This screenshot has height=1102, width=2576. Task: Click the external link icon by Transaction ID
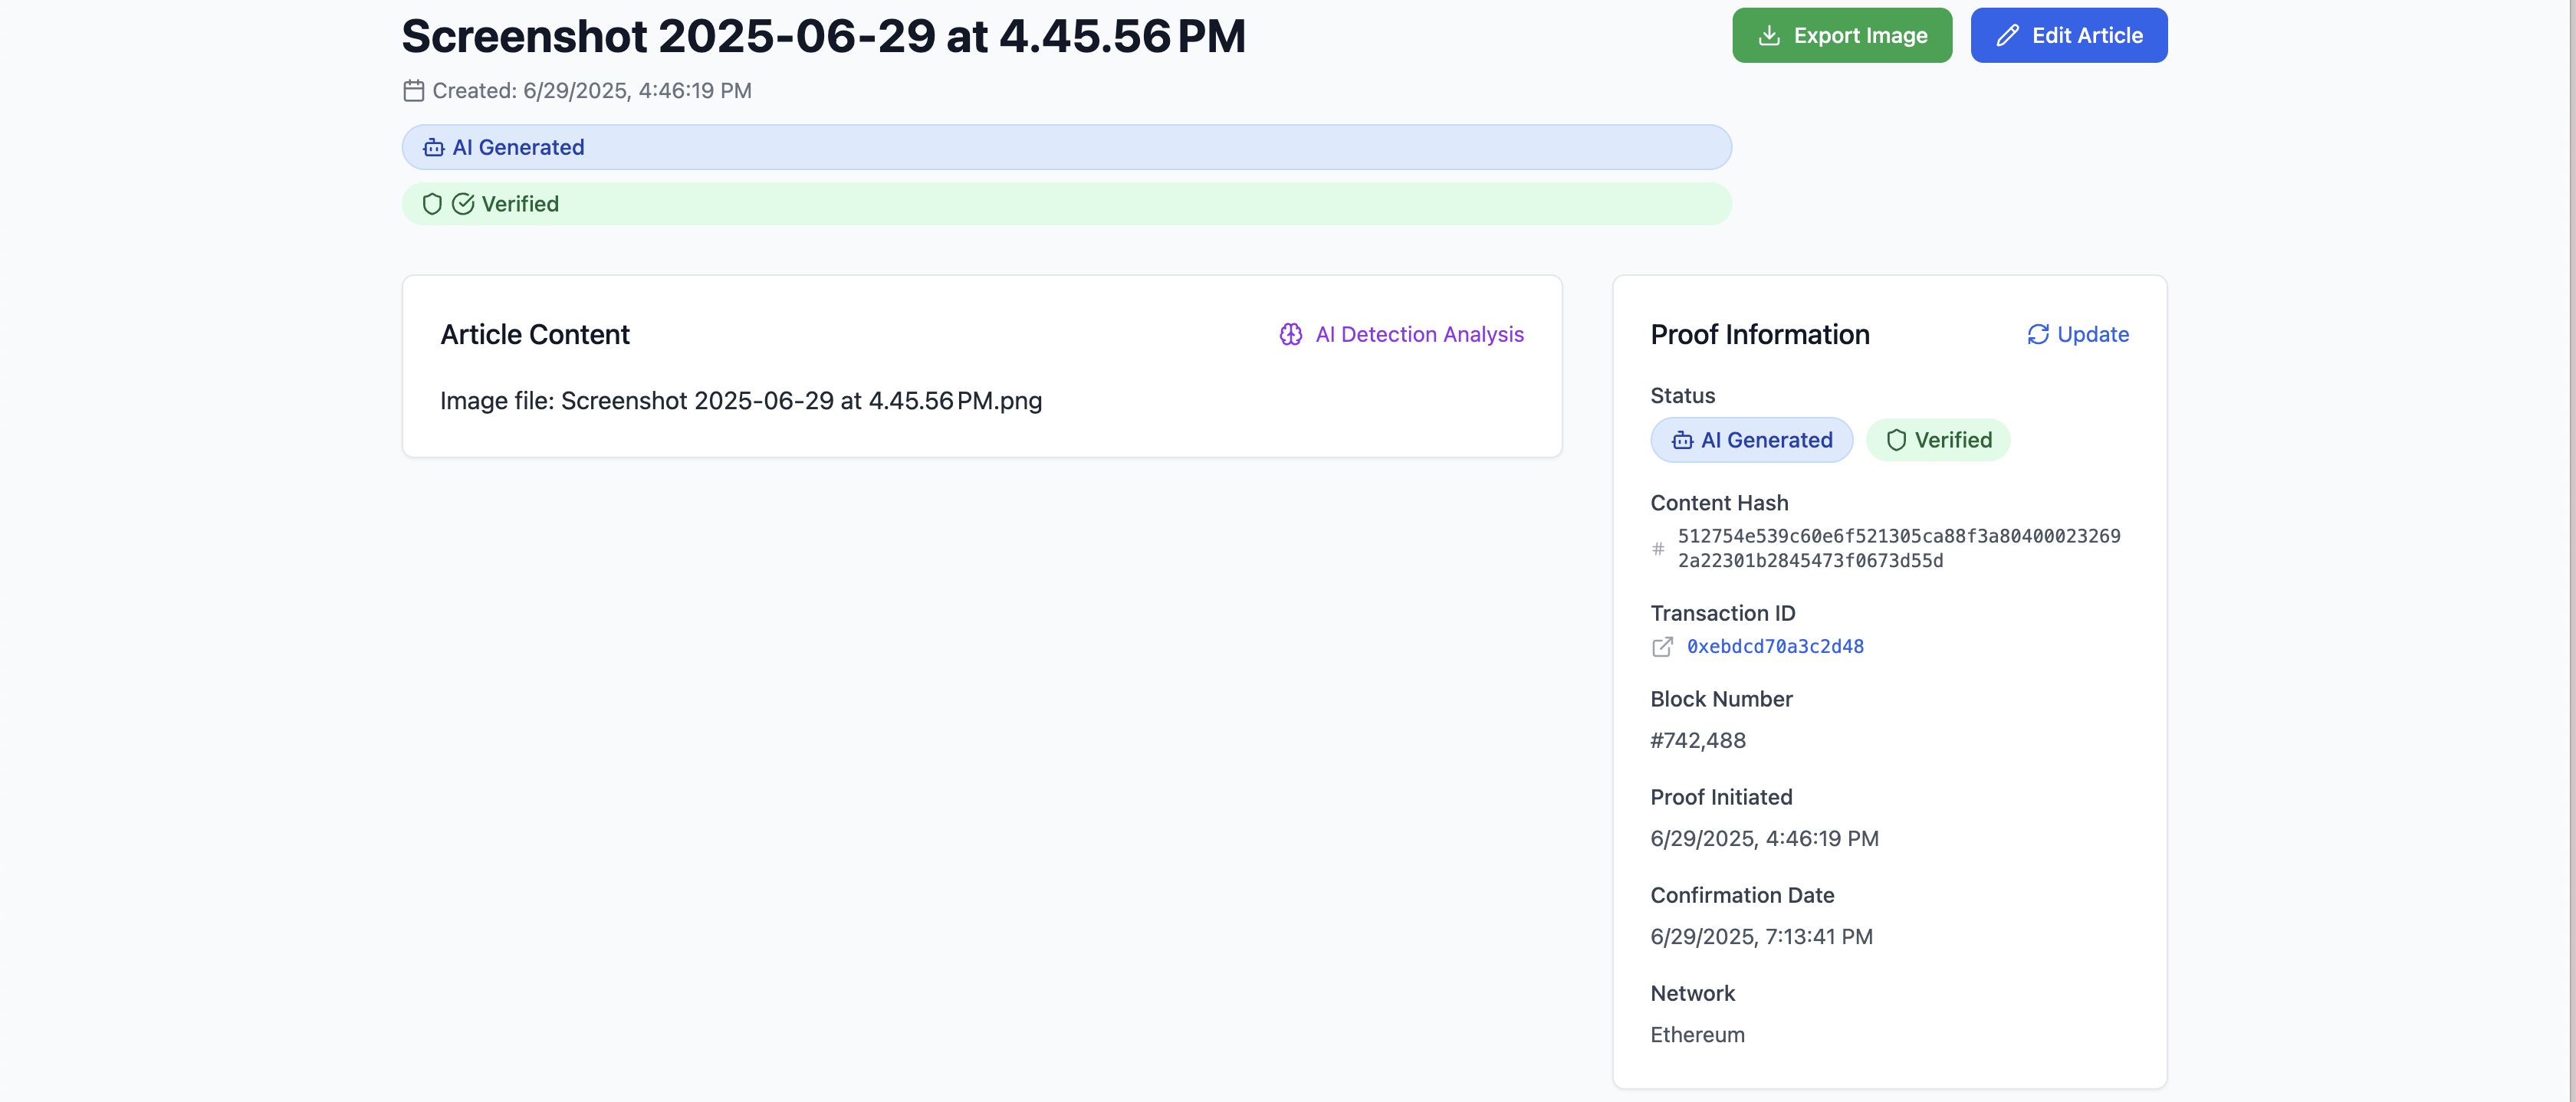[x=1662, y=647]
